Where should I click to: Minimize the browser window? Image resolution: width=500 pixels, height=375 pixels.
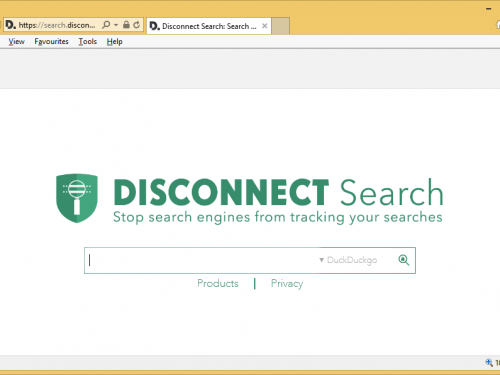point(489,9)
